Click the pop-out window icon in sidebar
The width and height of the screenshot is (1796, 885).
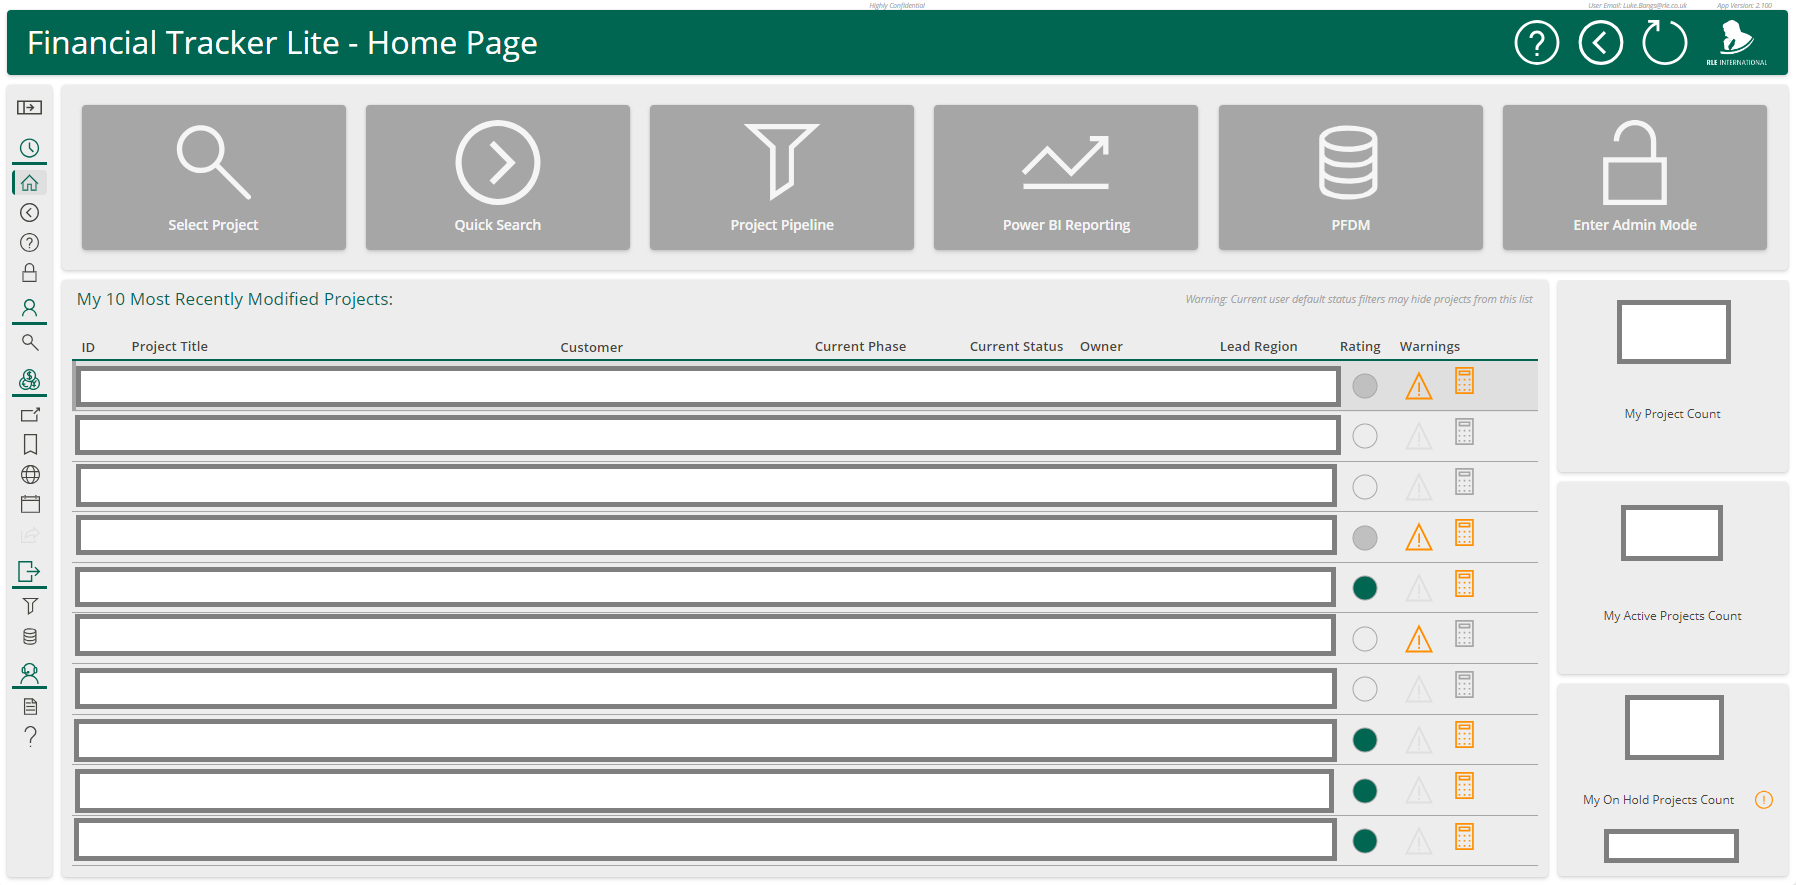coord(30,414)
